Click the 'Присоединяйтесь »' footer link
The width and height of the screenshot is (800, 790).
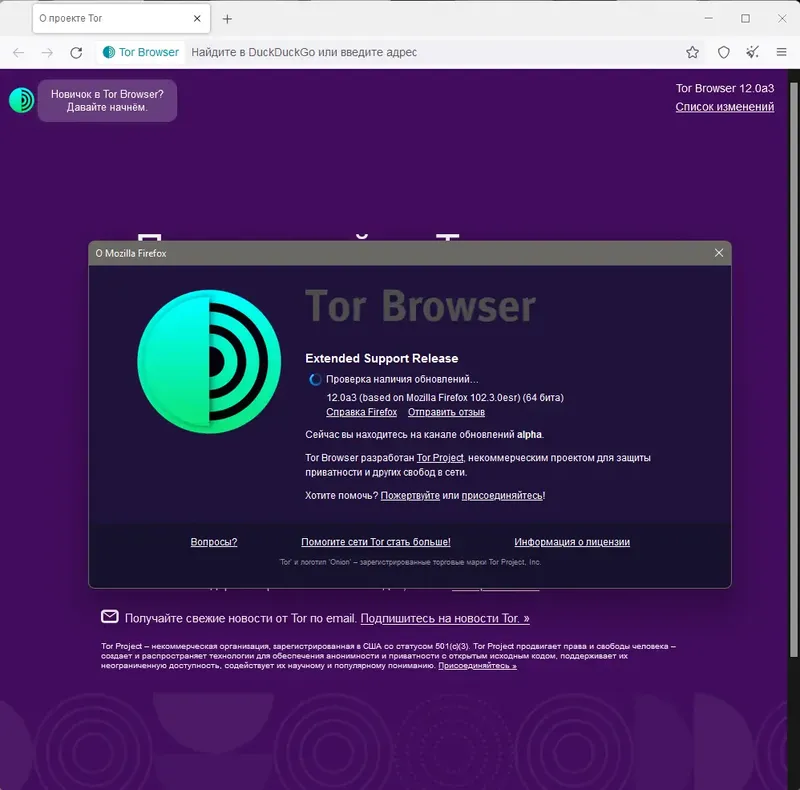click(x=477, y=665)
